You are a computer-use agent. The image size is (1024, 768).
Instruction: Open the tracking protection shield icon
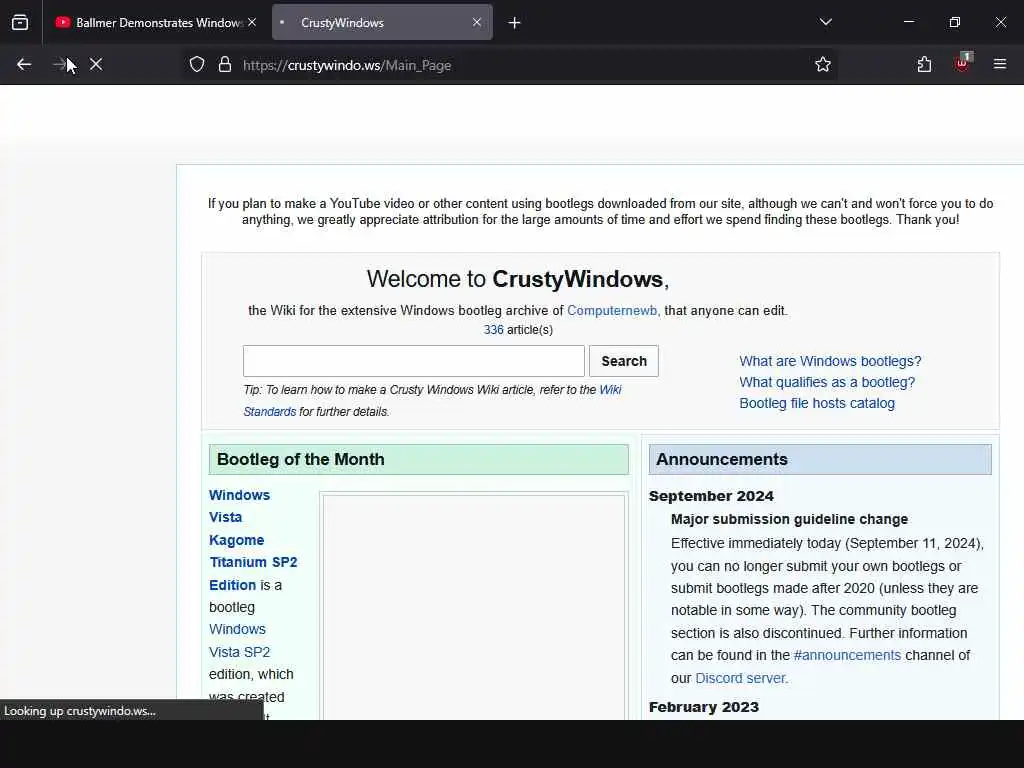pyautogui.click(x=197, y=65)
